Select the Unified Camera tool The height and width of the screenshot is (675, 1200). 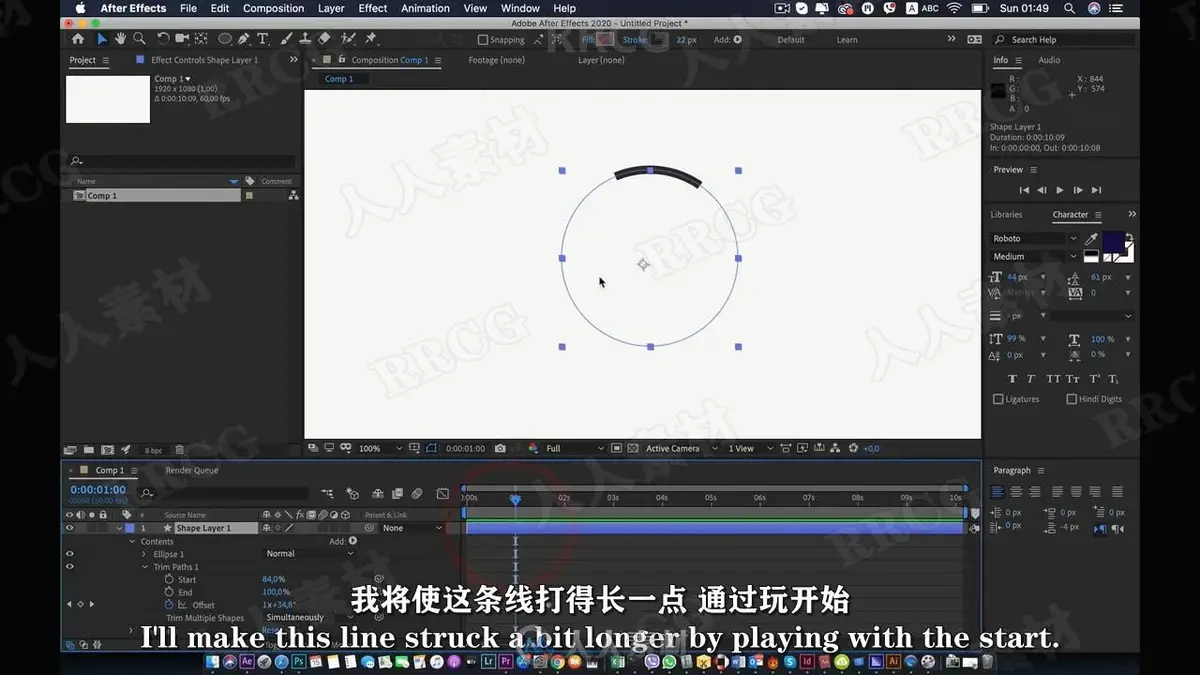click(x=183, y=39)
